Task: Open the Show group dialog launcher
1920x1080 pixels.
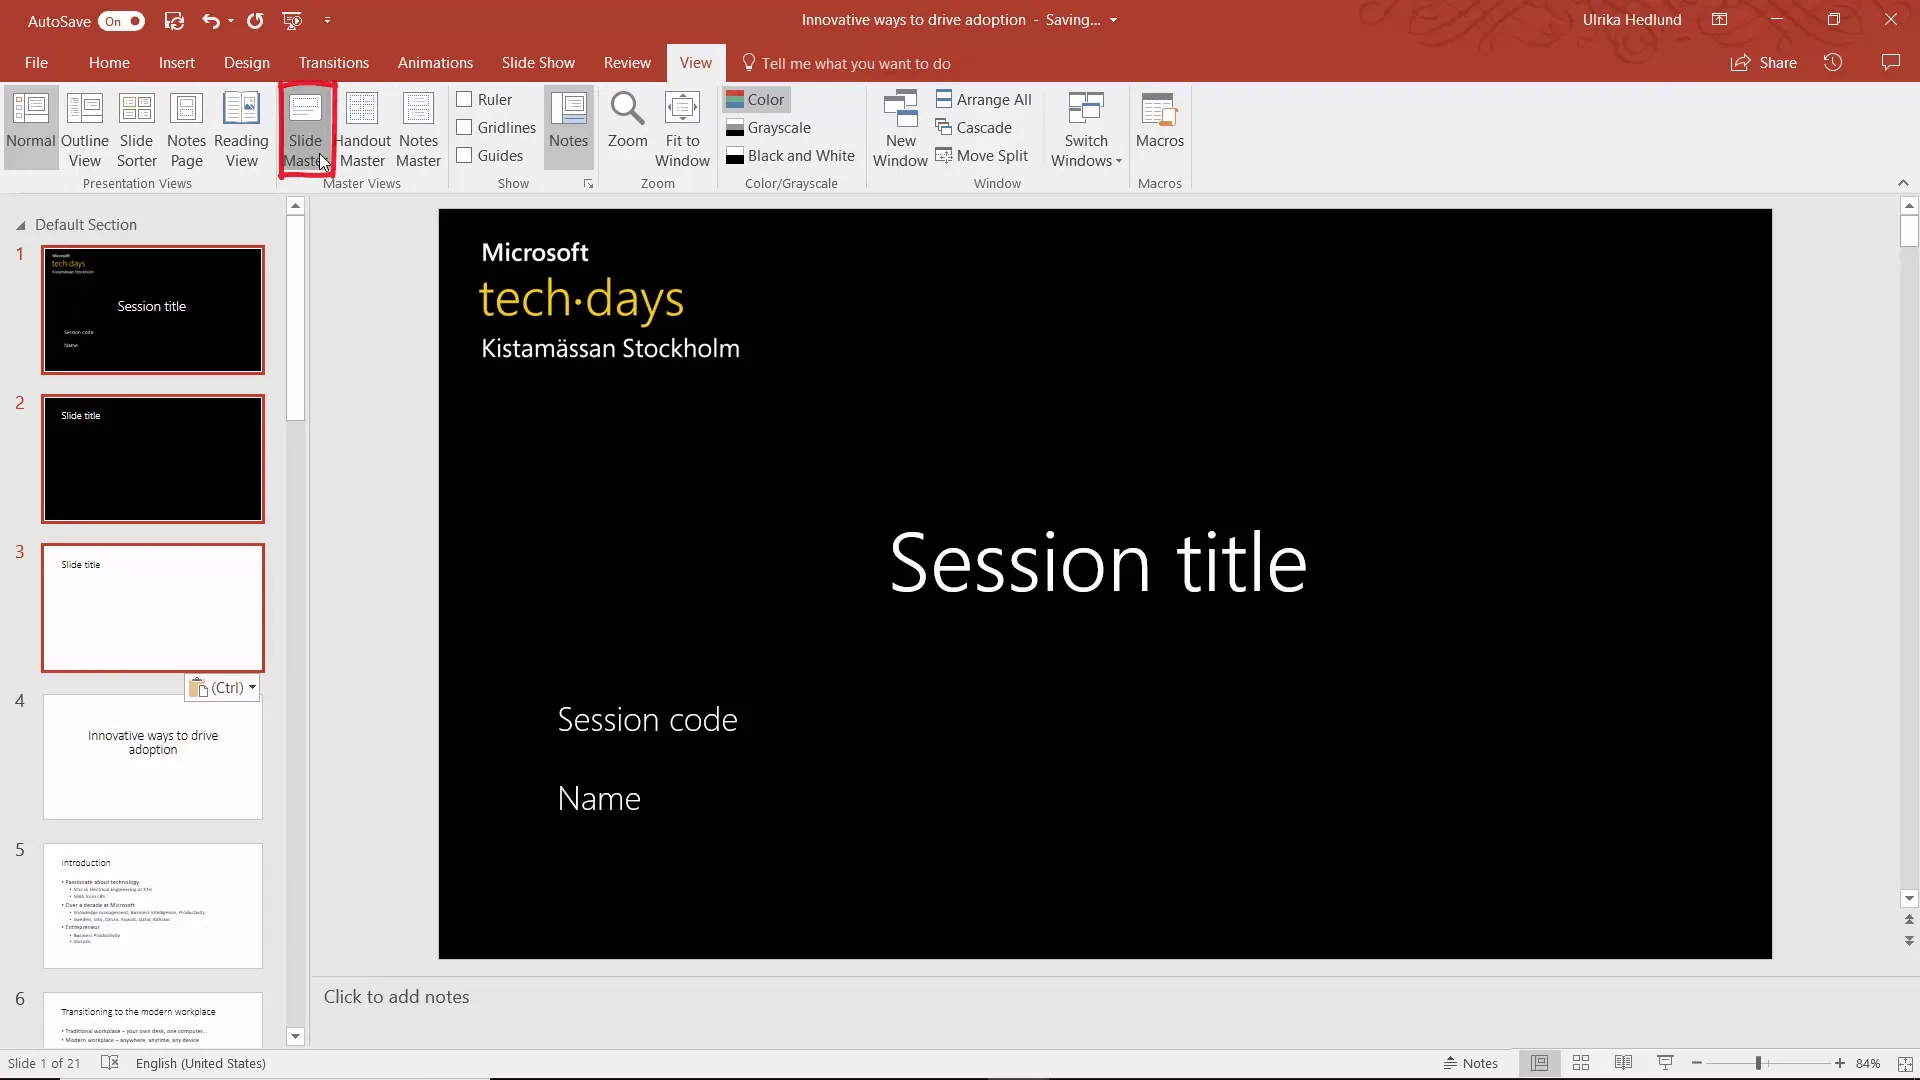Action: coord(588,184)
